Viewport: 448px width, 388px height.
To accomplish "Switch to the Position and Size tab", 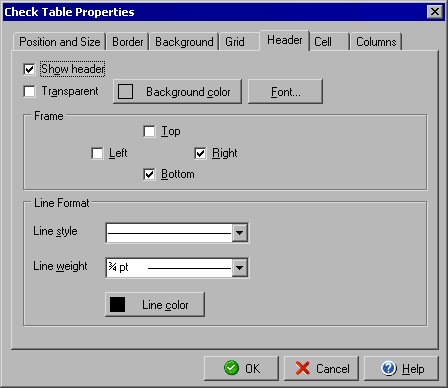I will coord(60,42).
